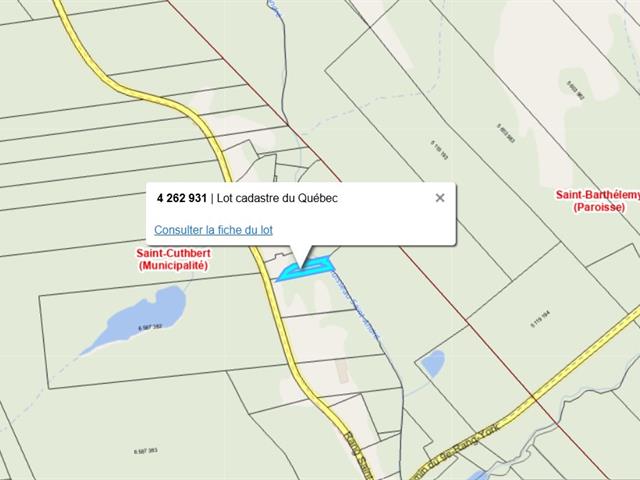The height and width of the screenshot is (480, 640).
Task: Select lot number label 5 119 194
Action: click(540, 319)
